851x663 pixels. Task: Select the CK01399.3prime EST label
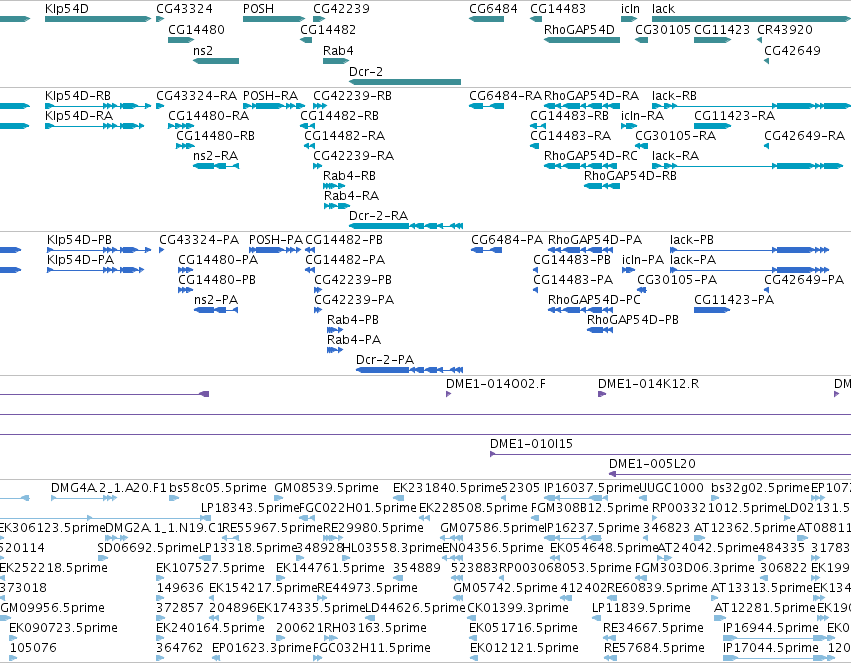tap(518, 608)
